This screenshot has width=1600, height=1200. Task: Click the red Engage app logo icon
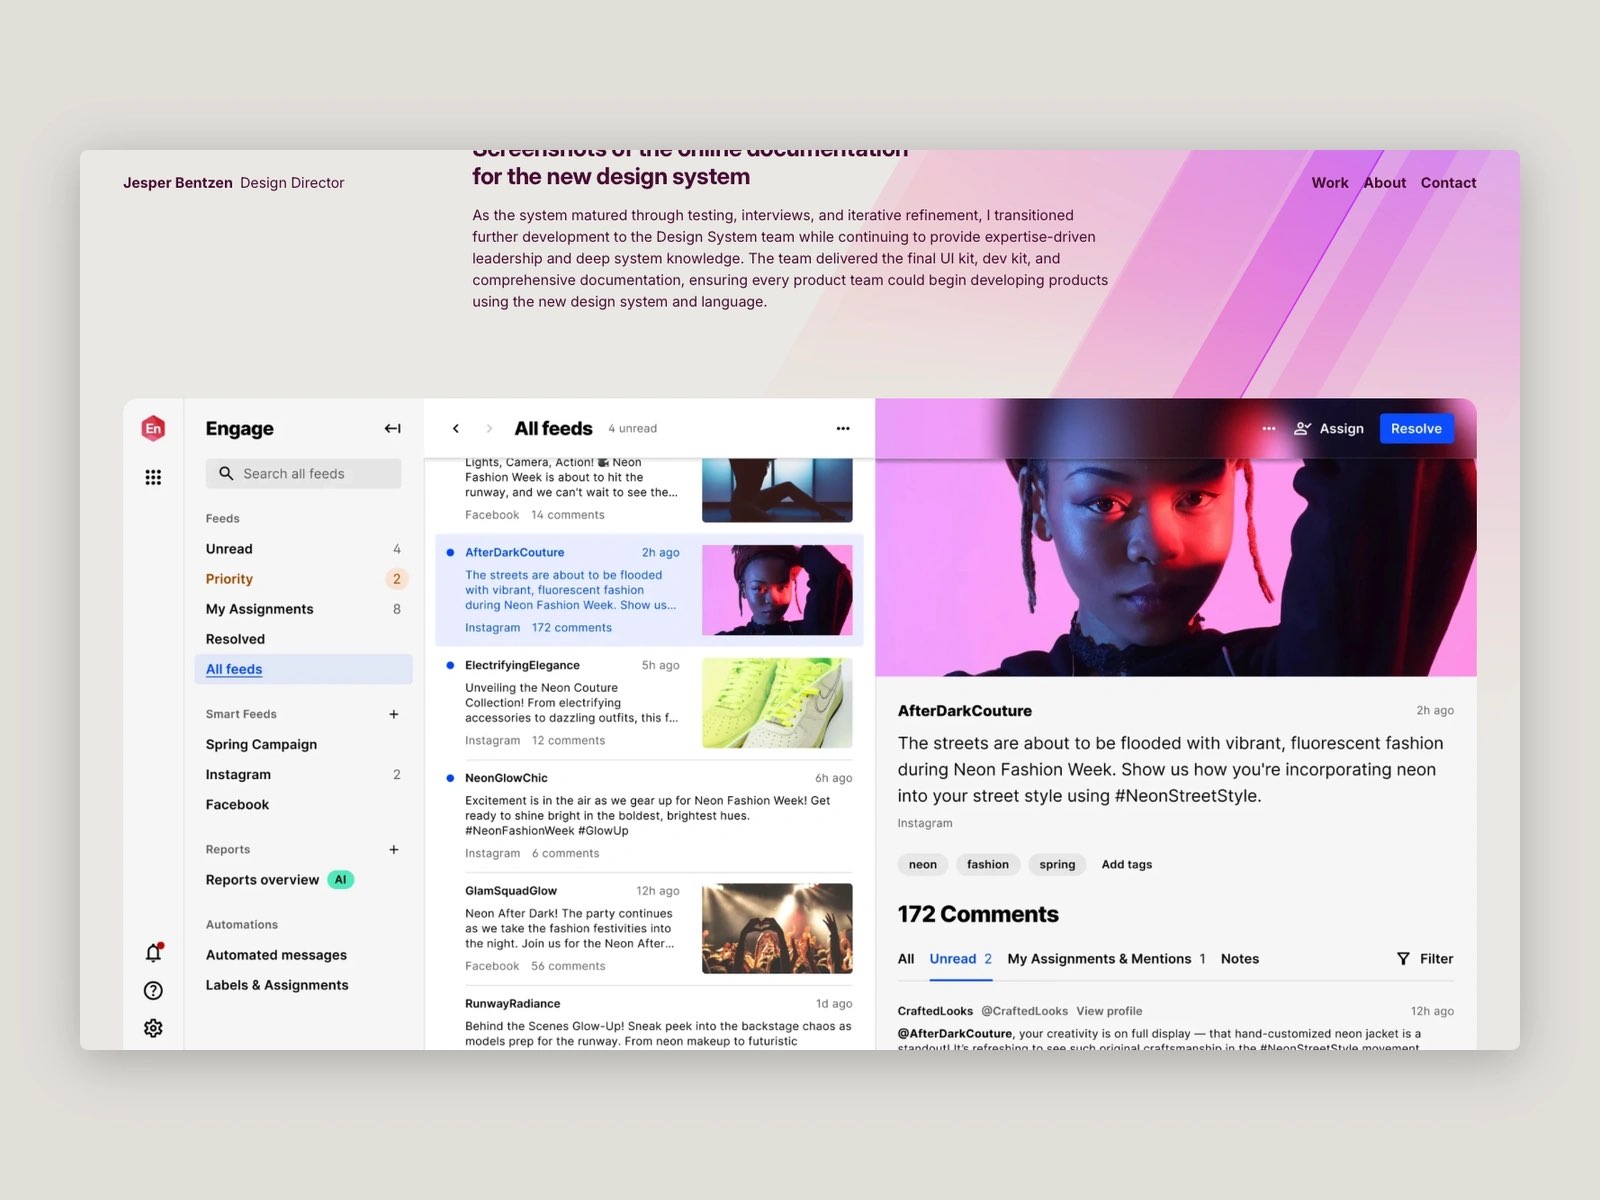point(153,428)
